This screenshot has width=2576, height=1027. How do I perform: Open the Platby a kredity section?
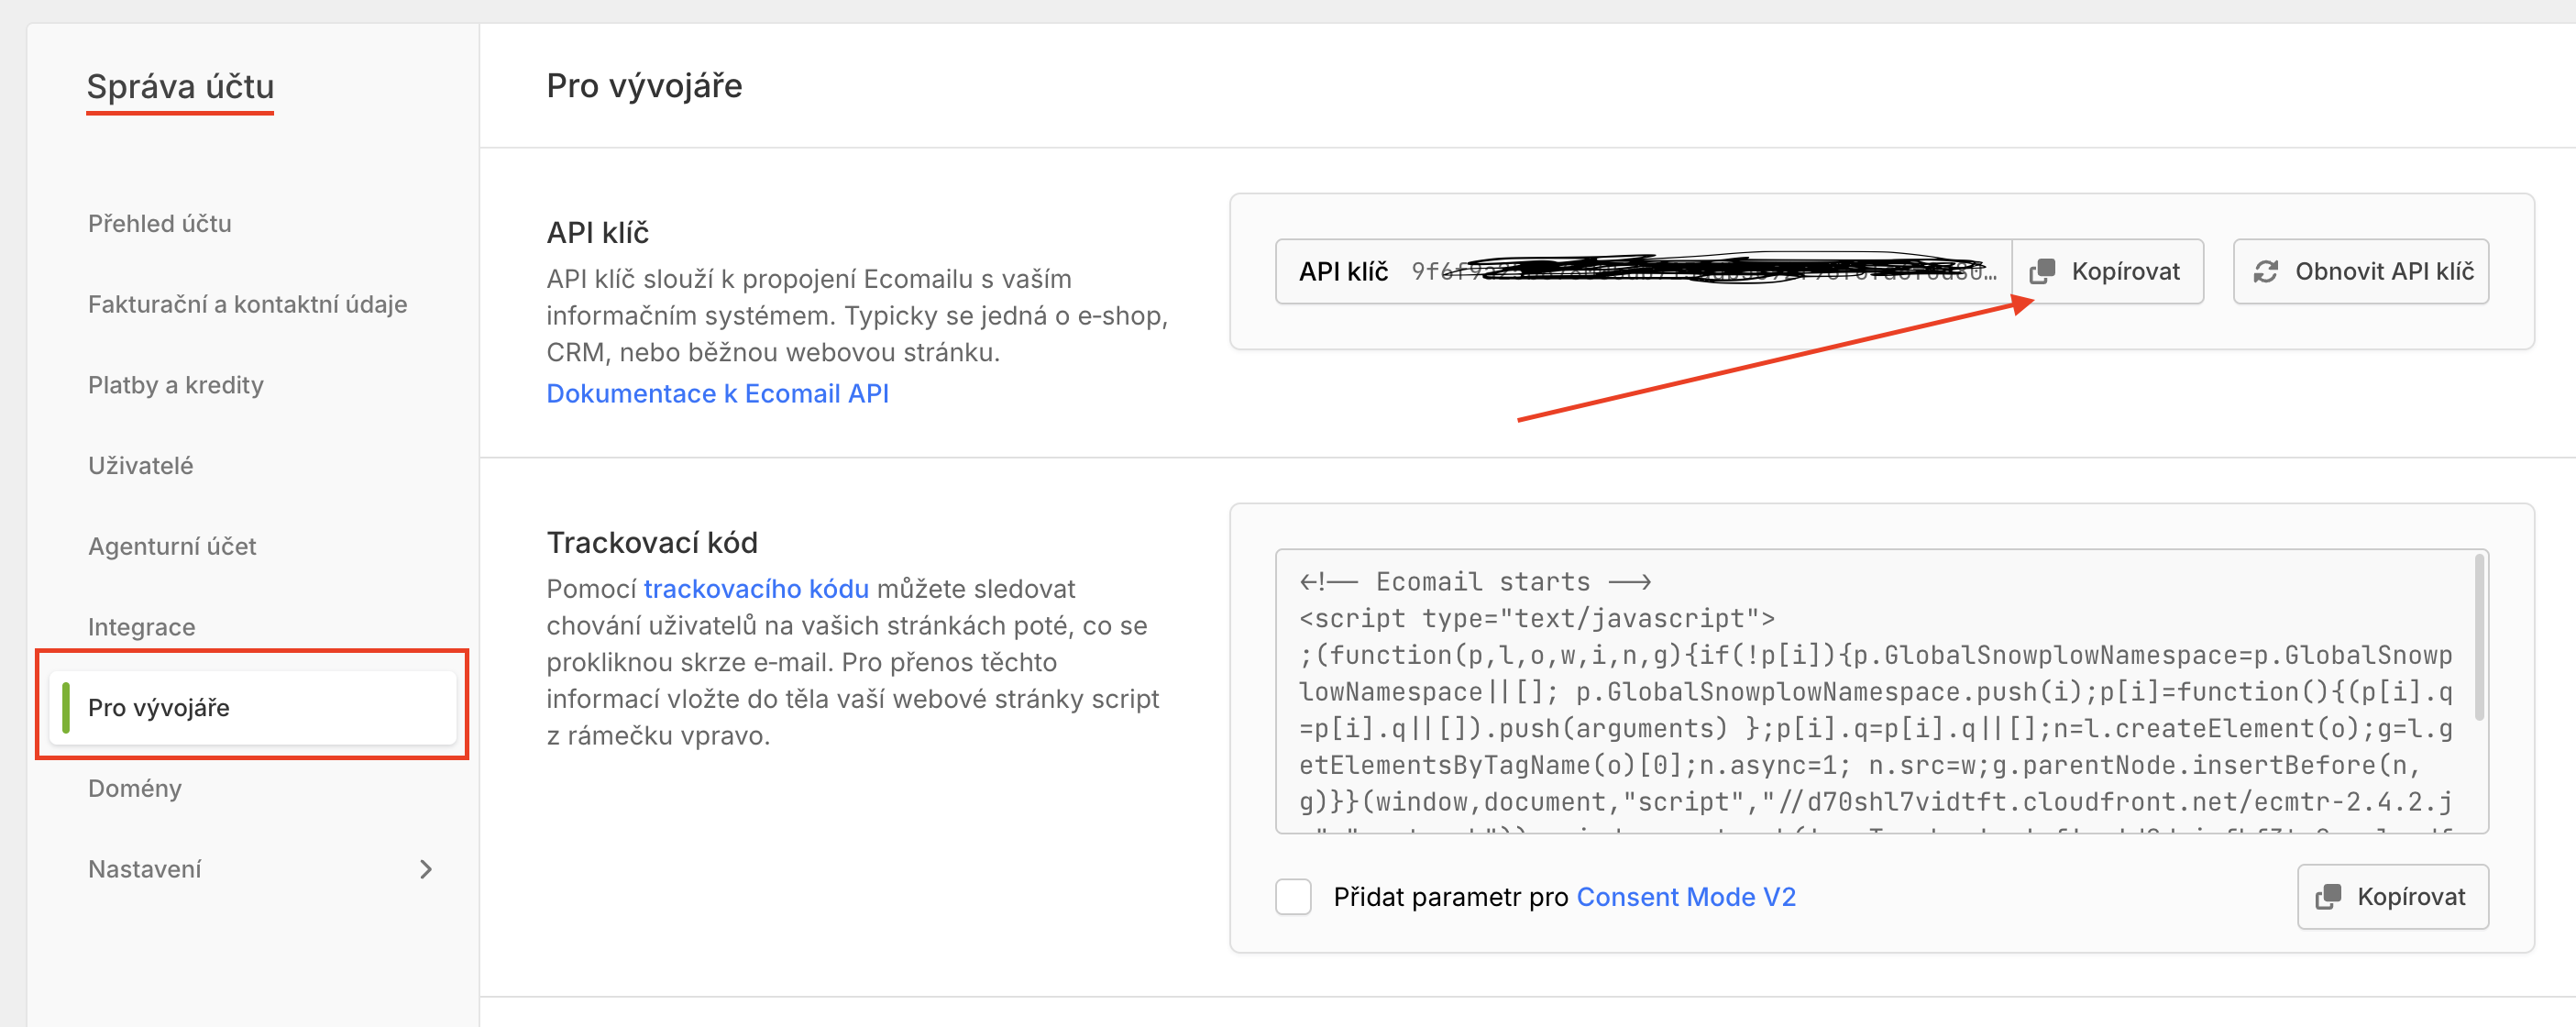(x=176, y=385)
